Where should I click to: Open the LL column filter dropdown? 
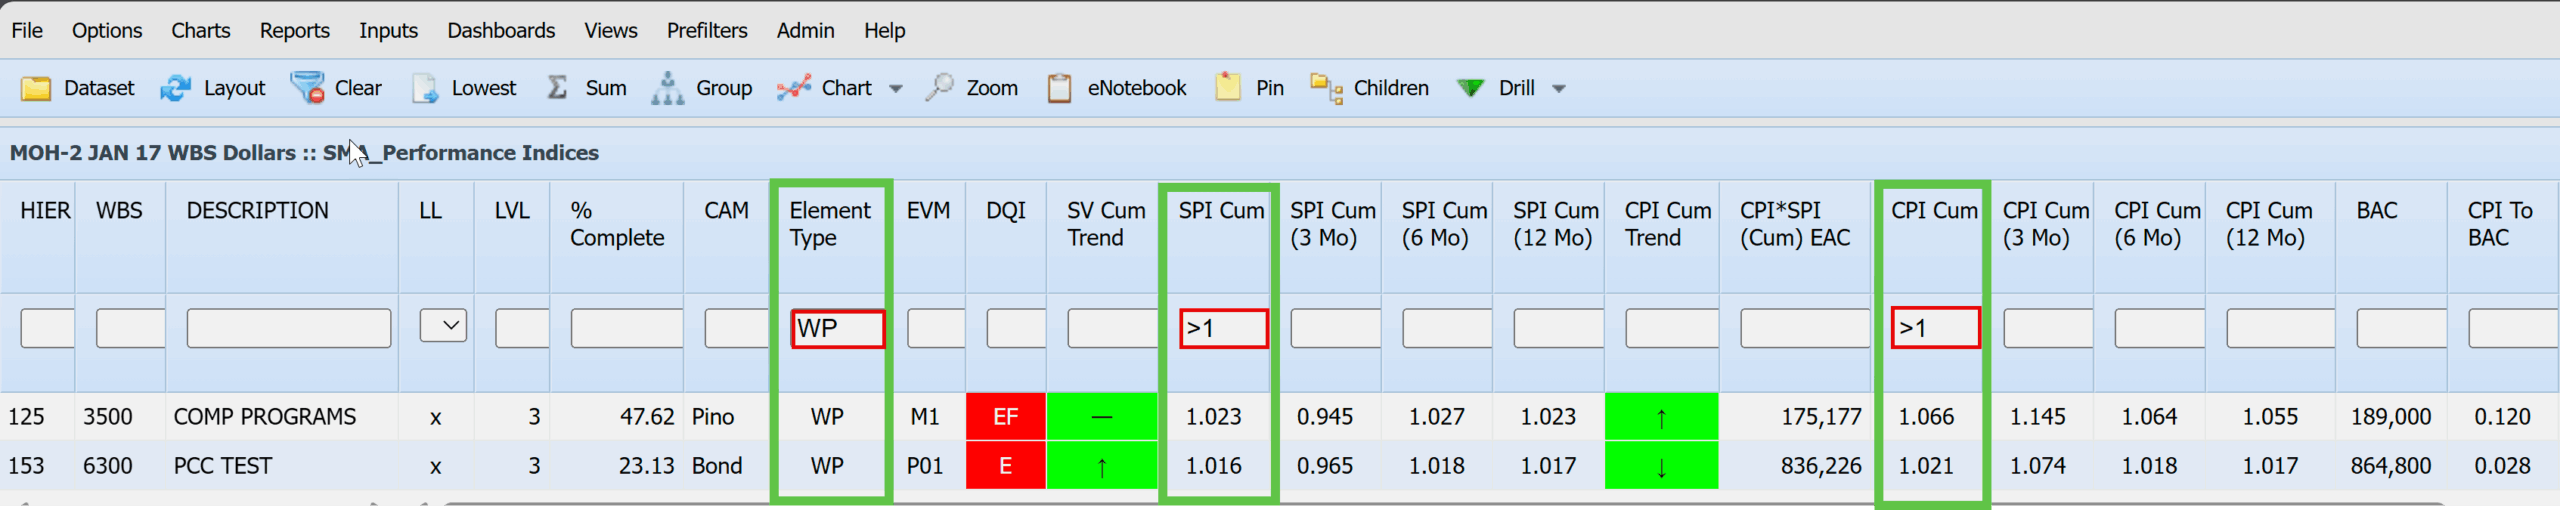tap(443, 326)
